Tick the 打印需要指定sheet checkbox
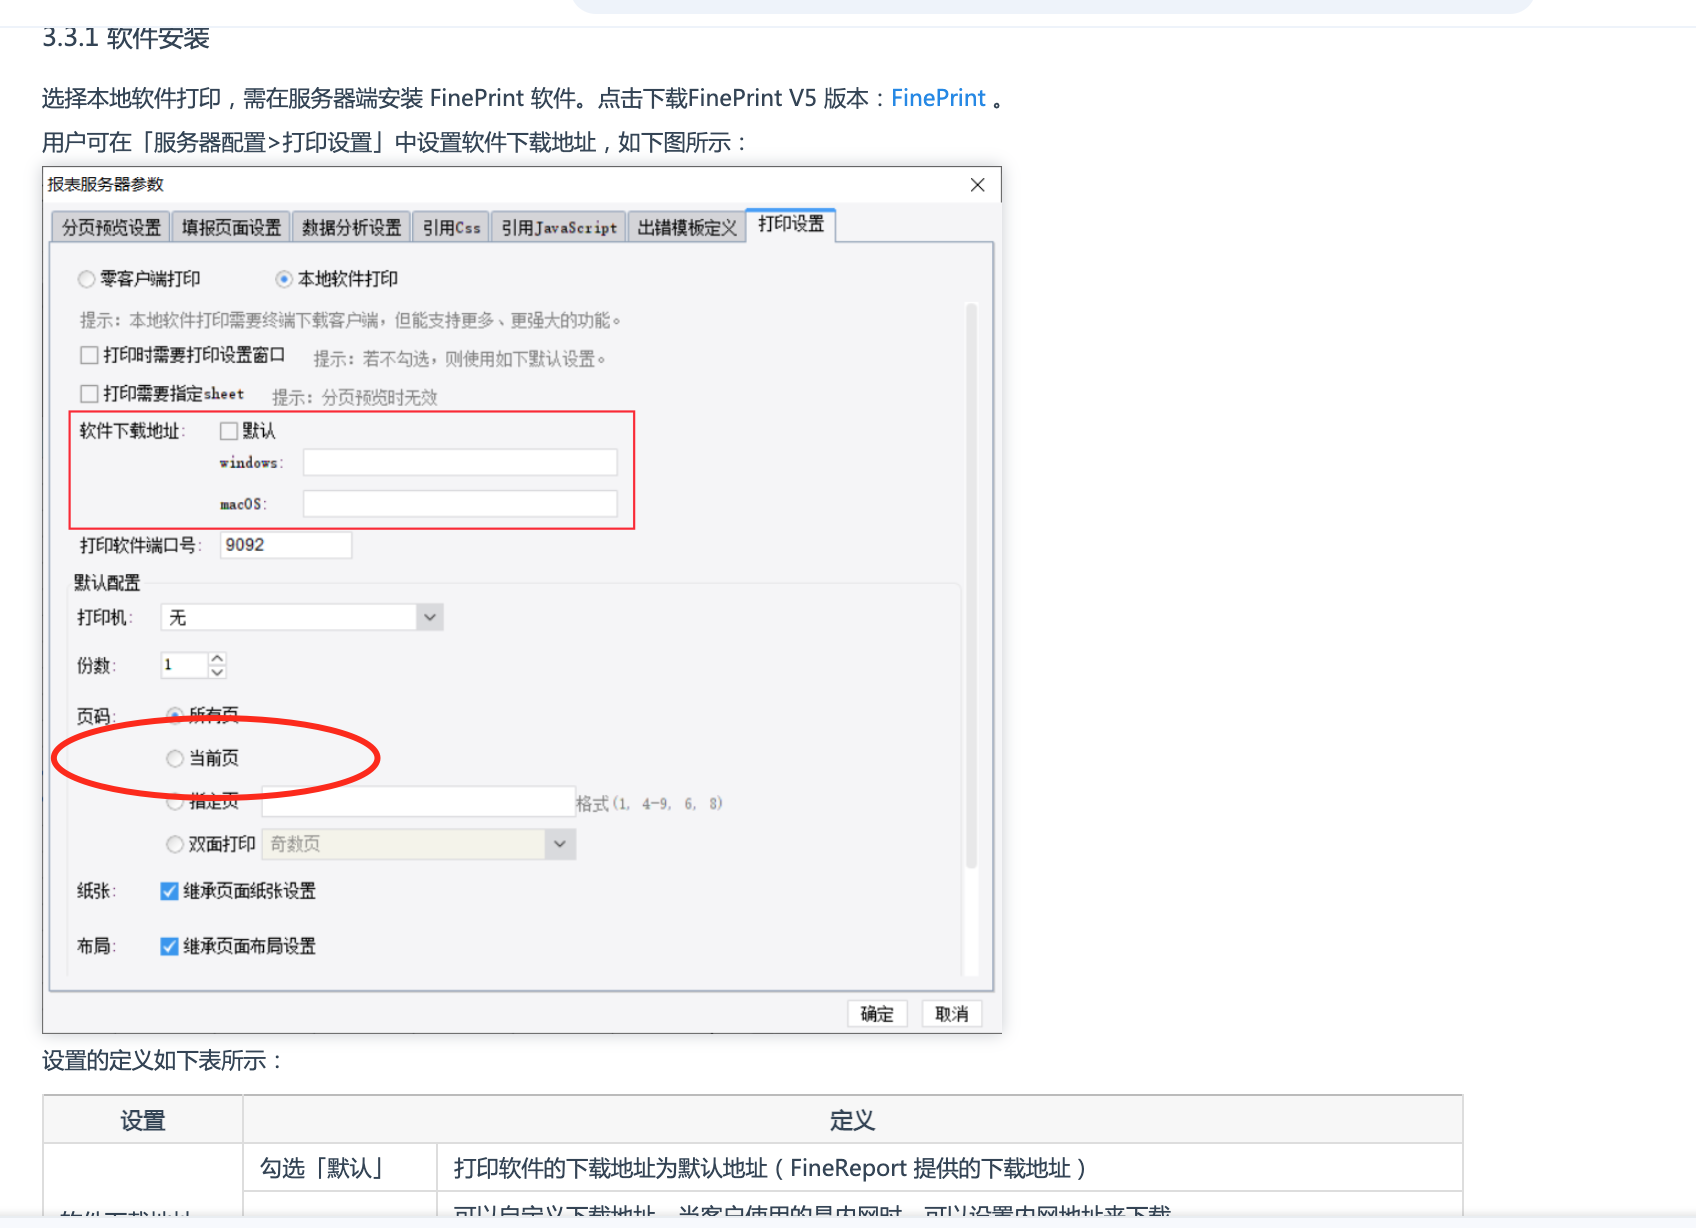Viewport: 1696px width, 1228px height. click(89, 393)
